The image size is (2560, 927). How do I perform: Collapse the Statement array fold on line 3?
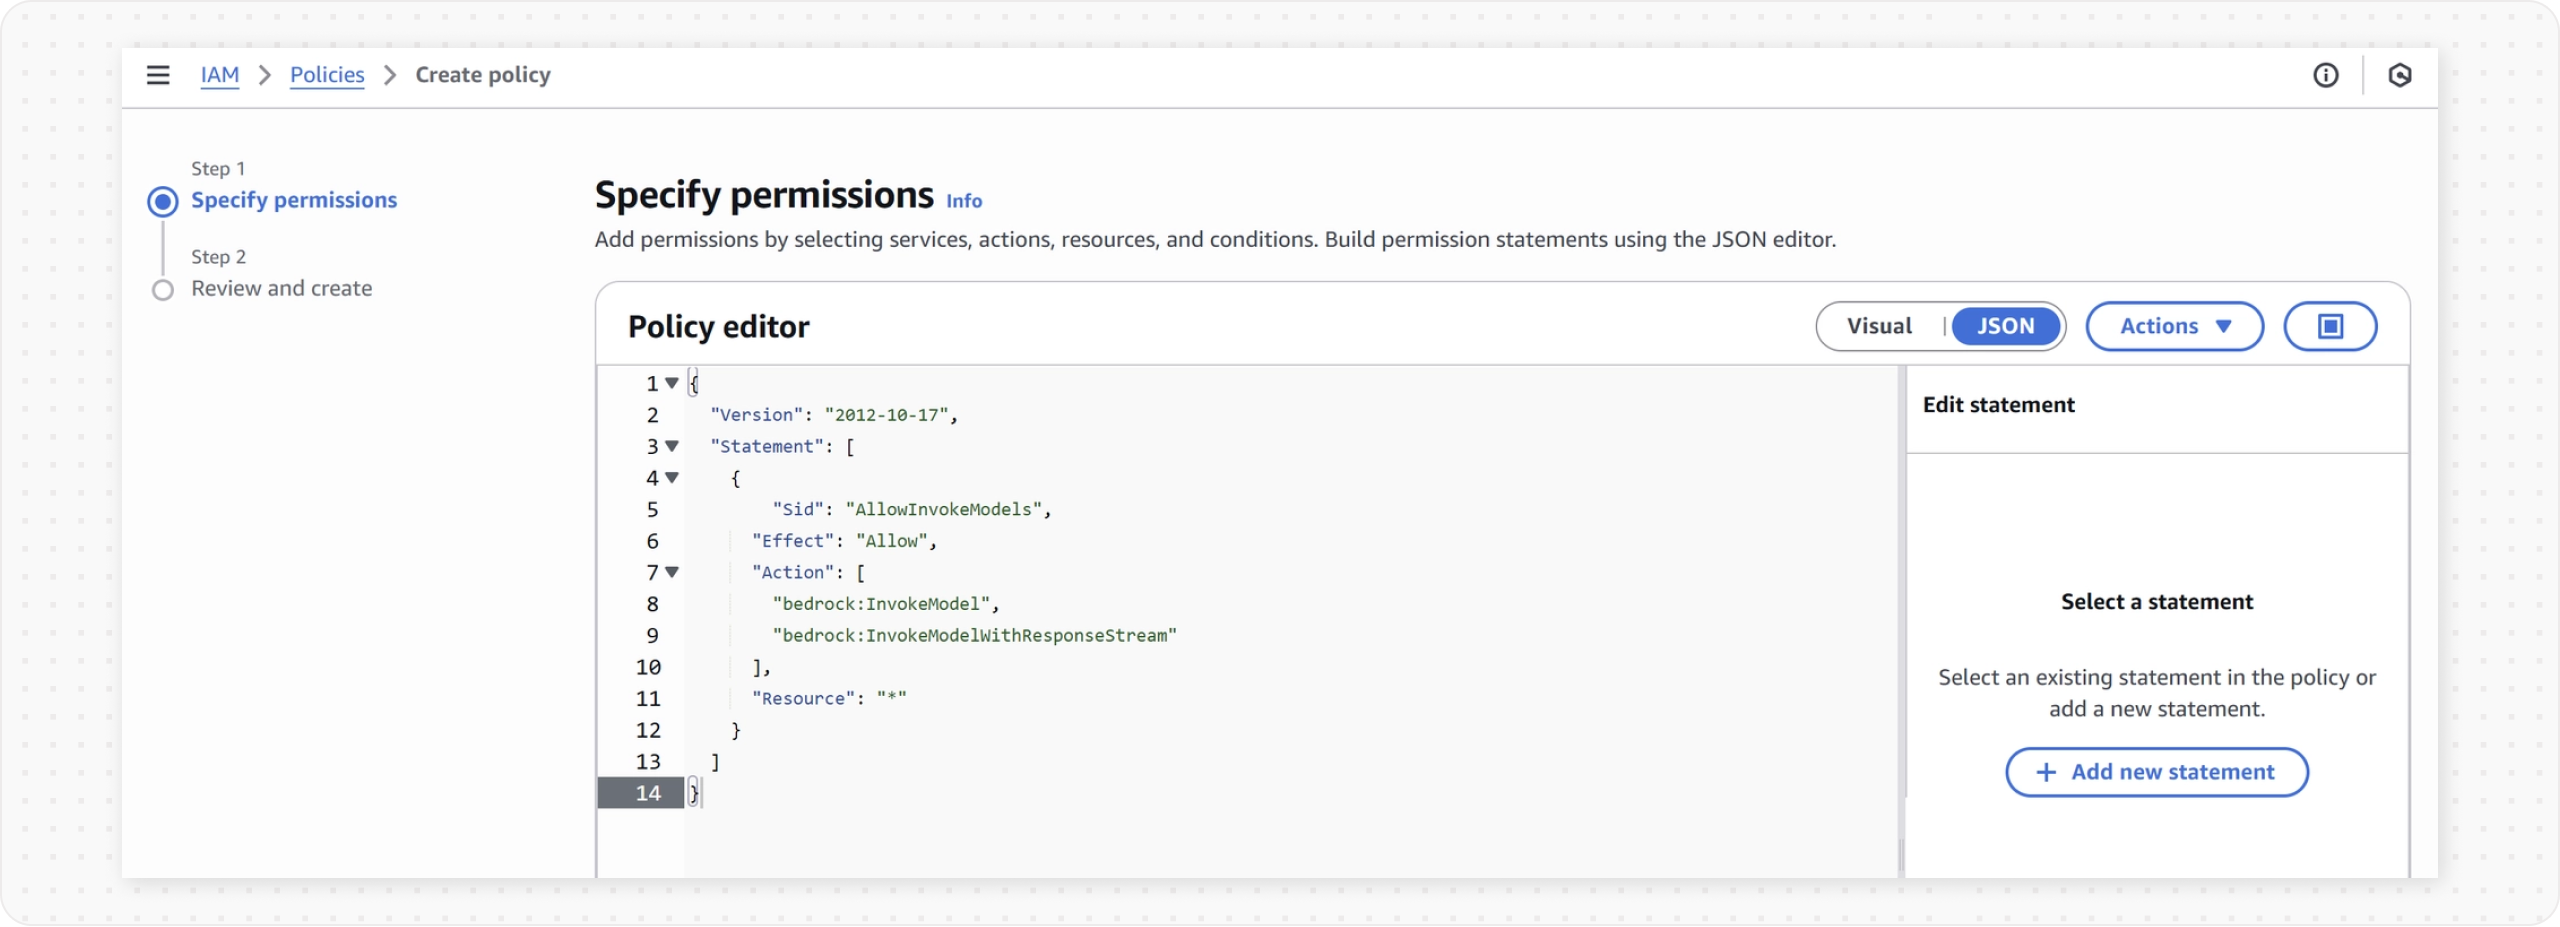672,446
